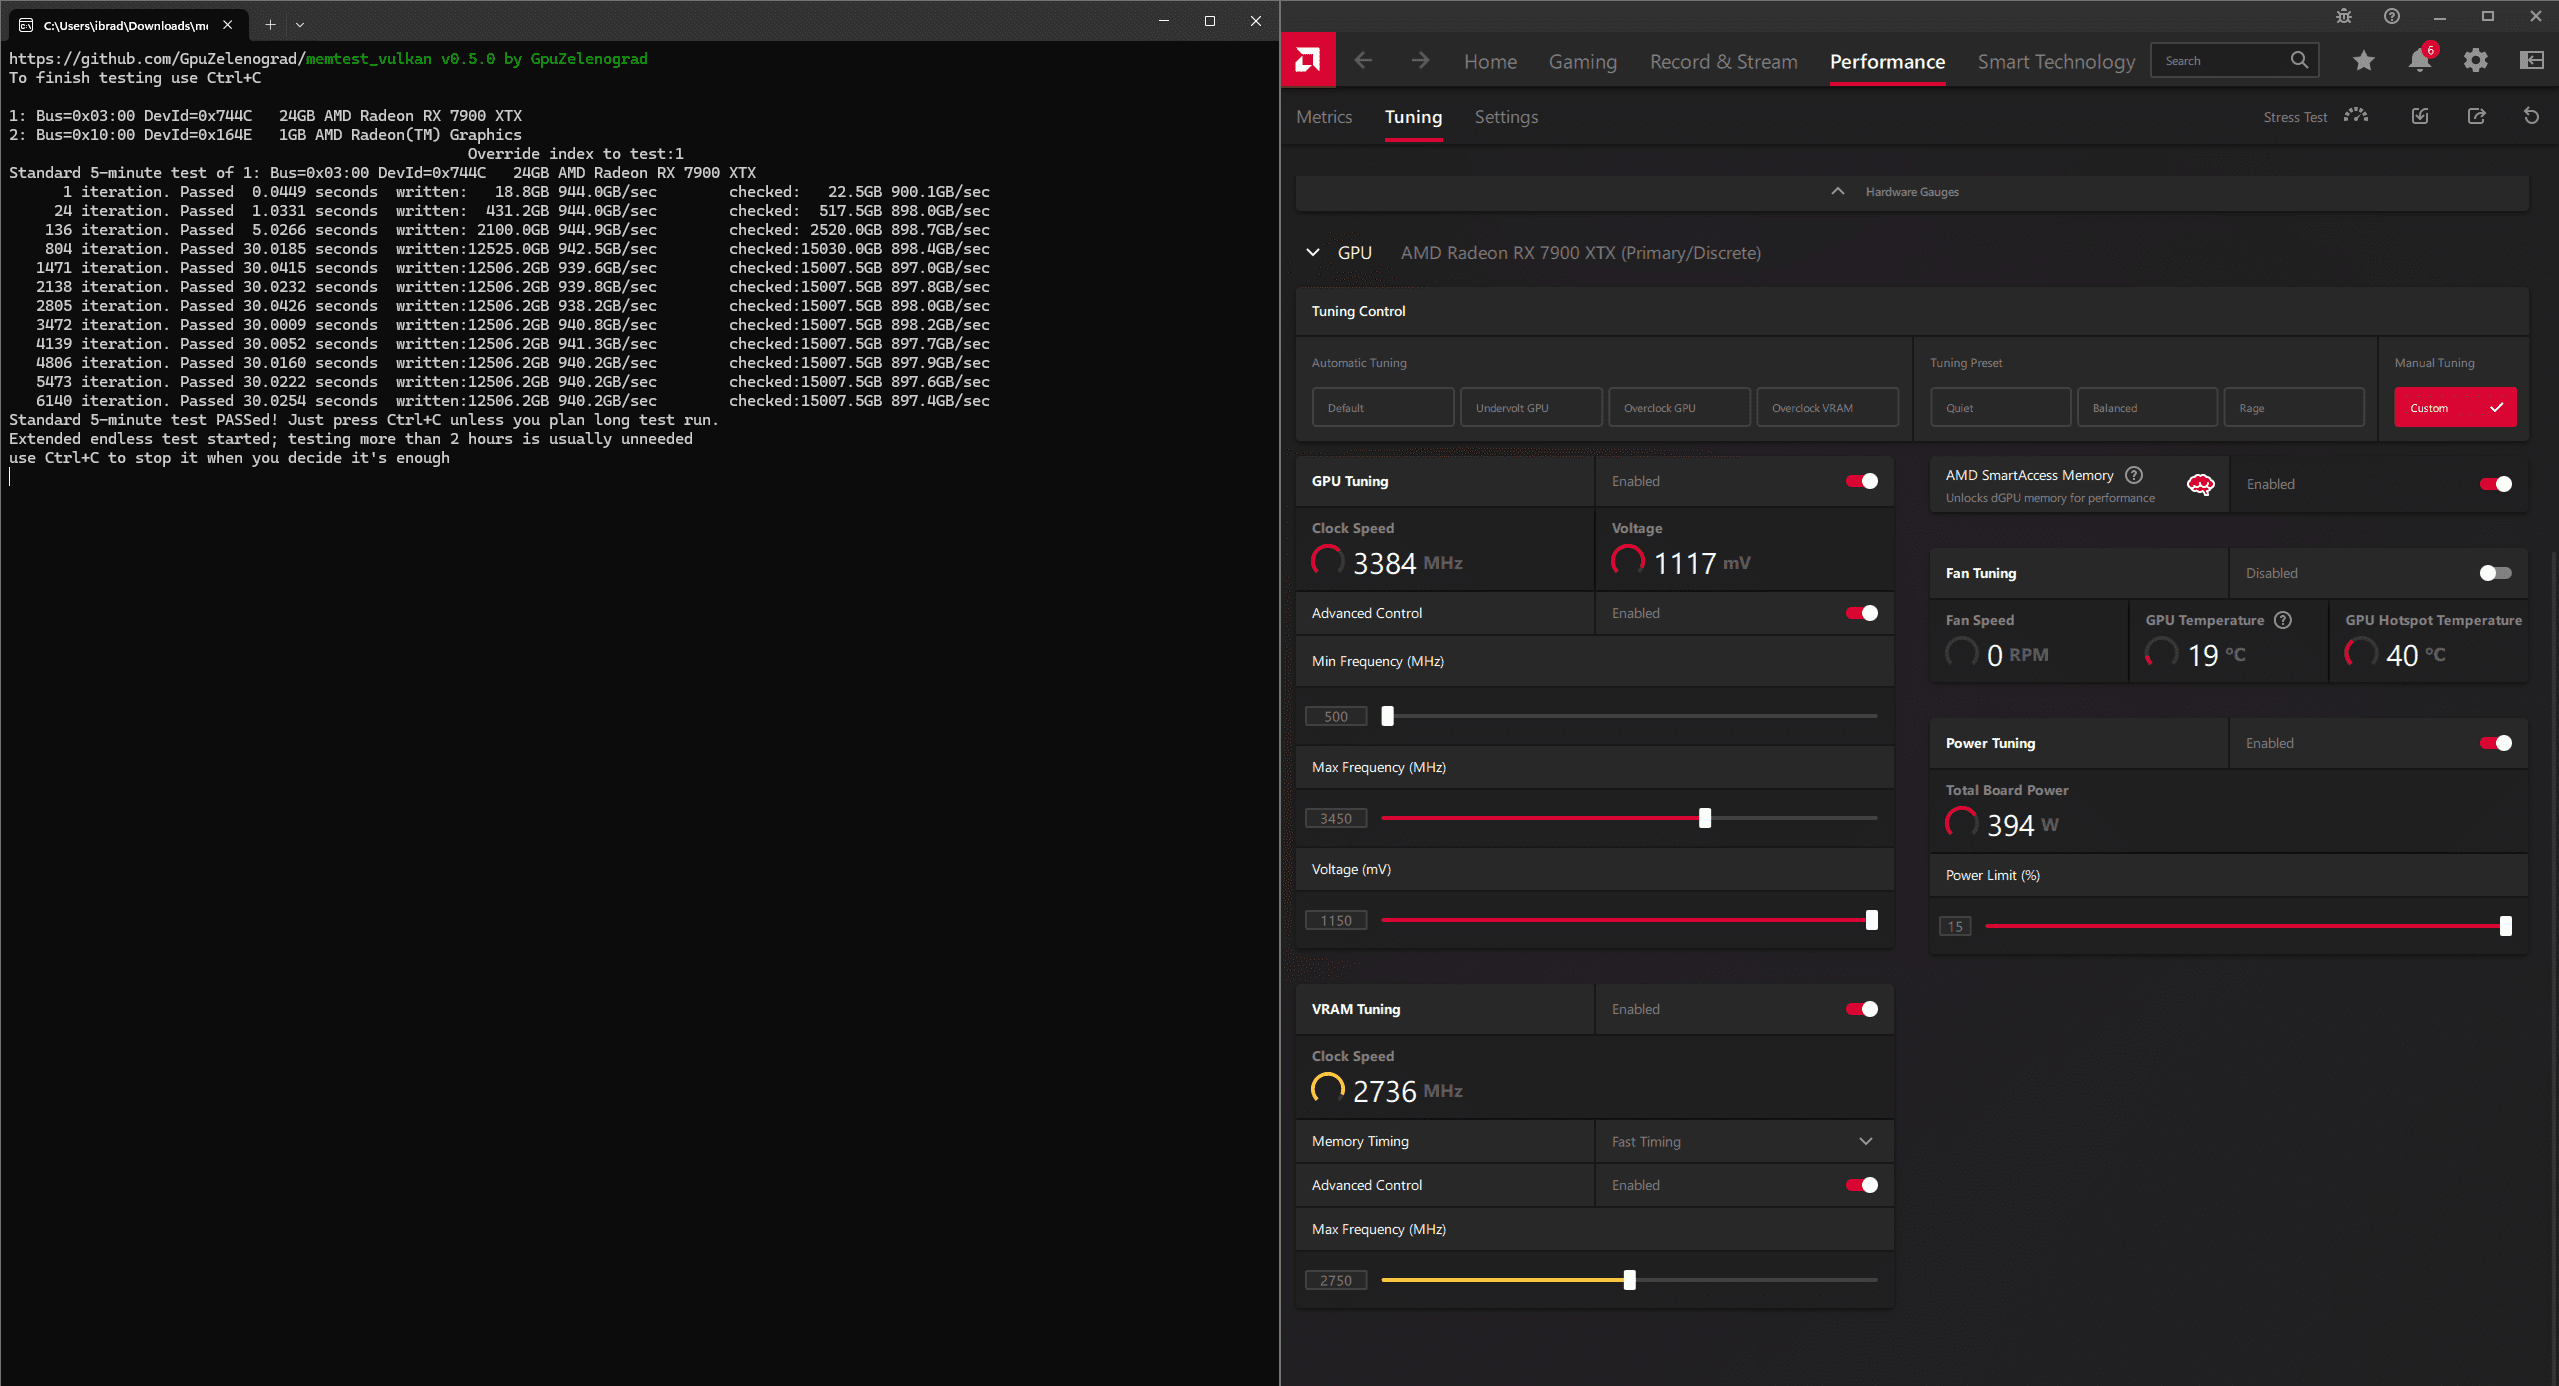Open the bug report icon

[x=2343, y=16]
